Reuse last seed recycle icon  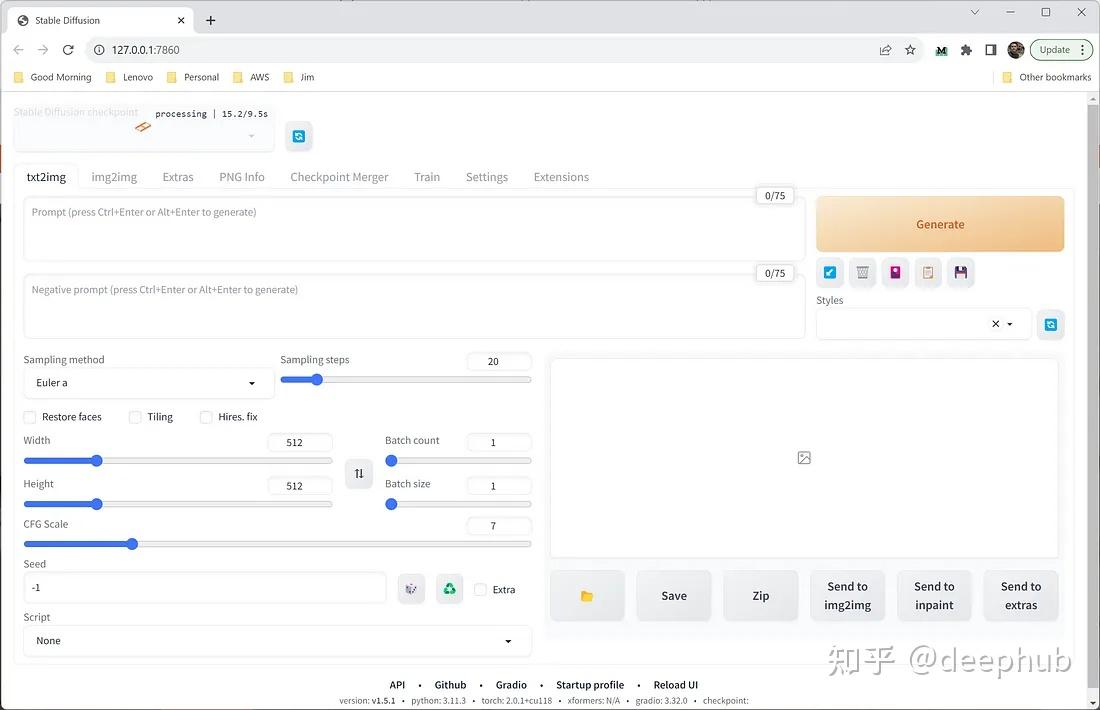point(450,589)
